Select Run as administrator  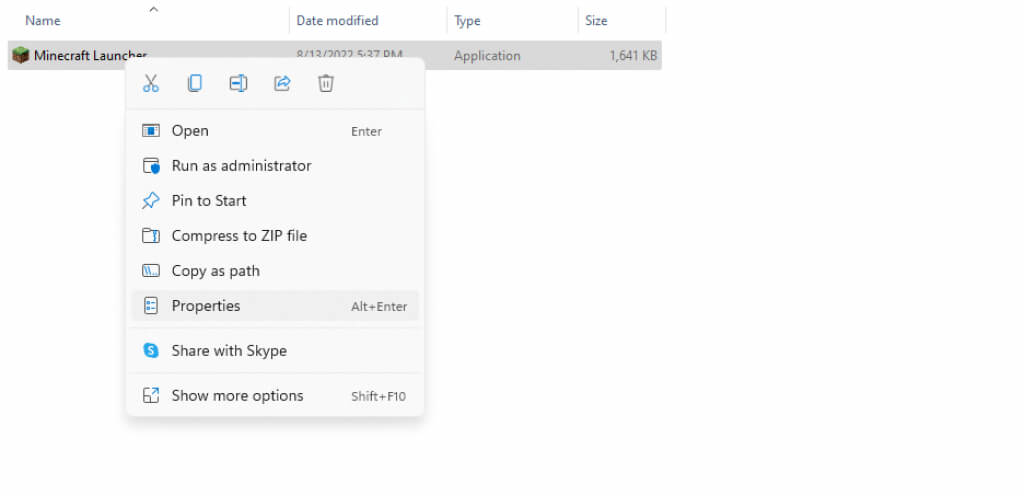pyautogui.click(x=241, y=166)
